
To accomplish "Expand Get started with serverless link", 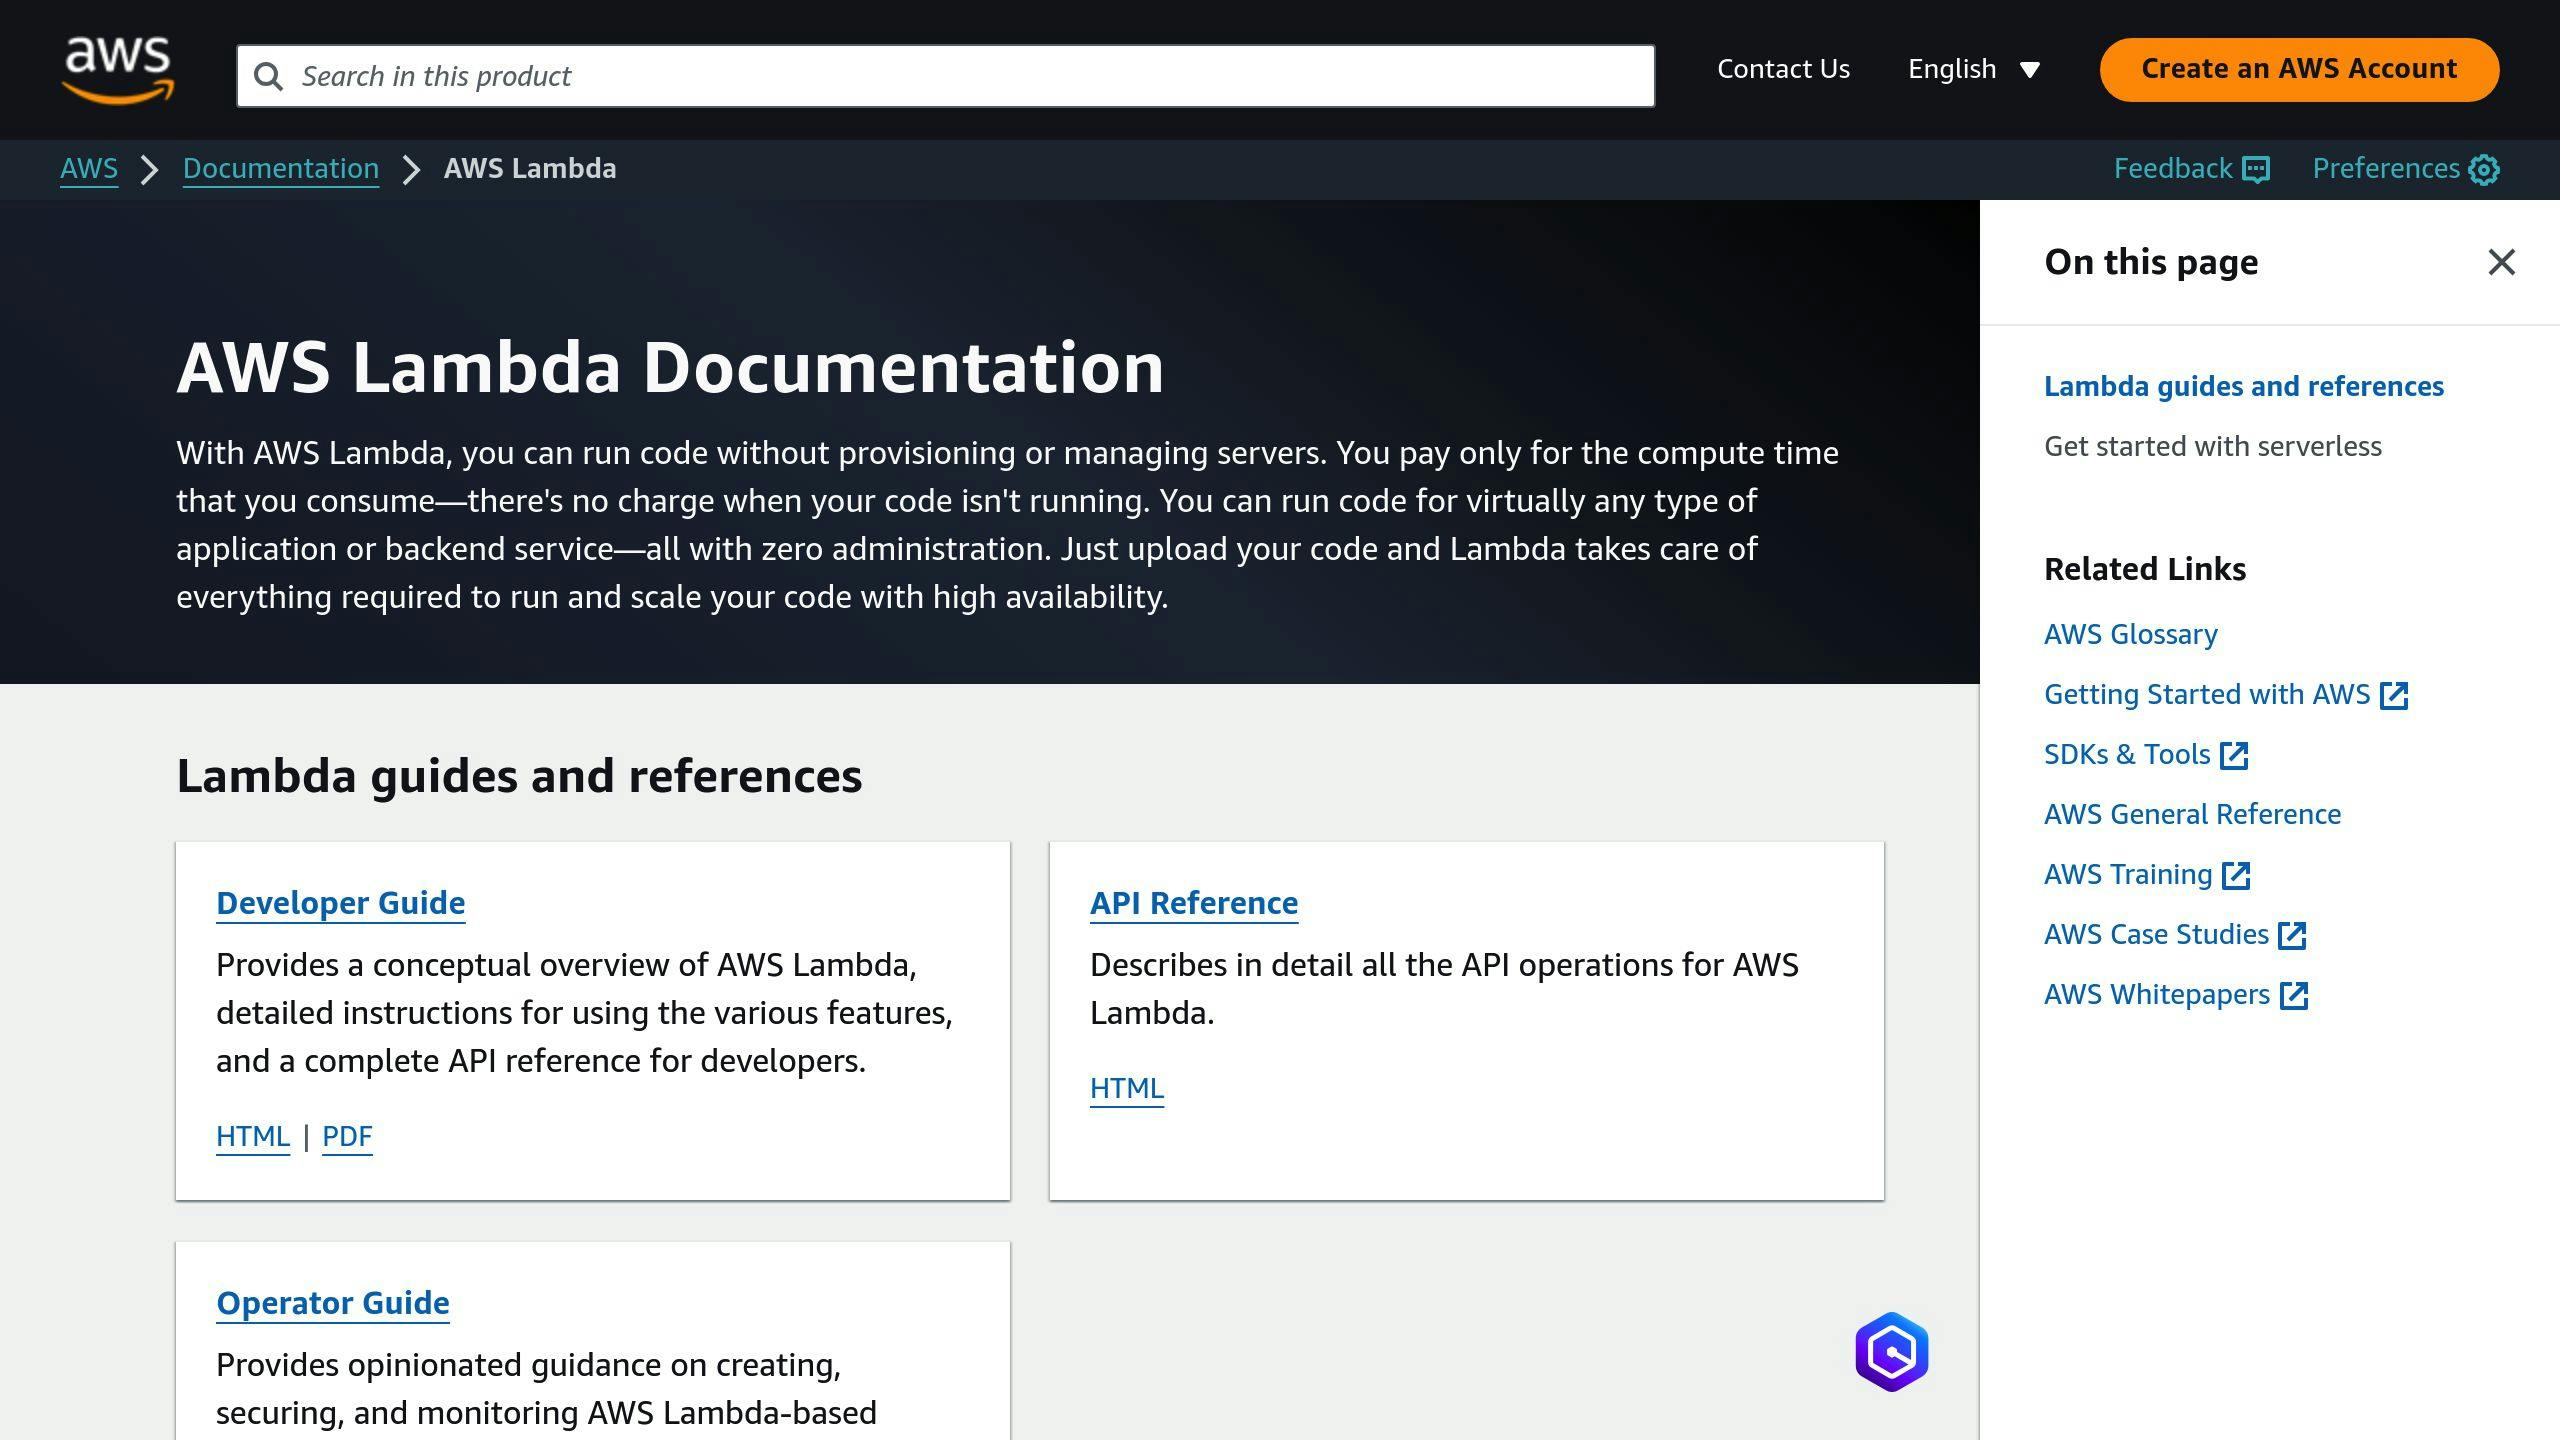I will 2212,447.
